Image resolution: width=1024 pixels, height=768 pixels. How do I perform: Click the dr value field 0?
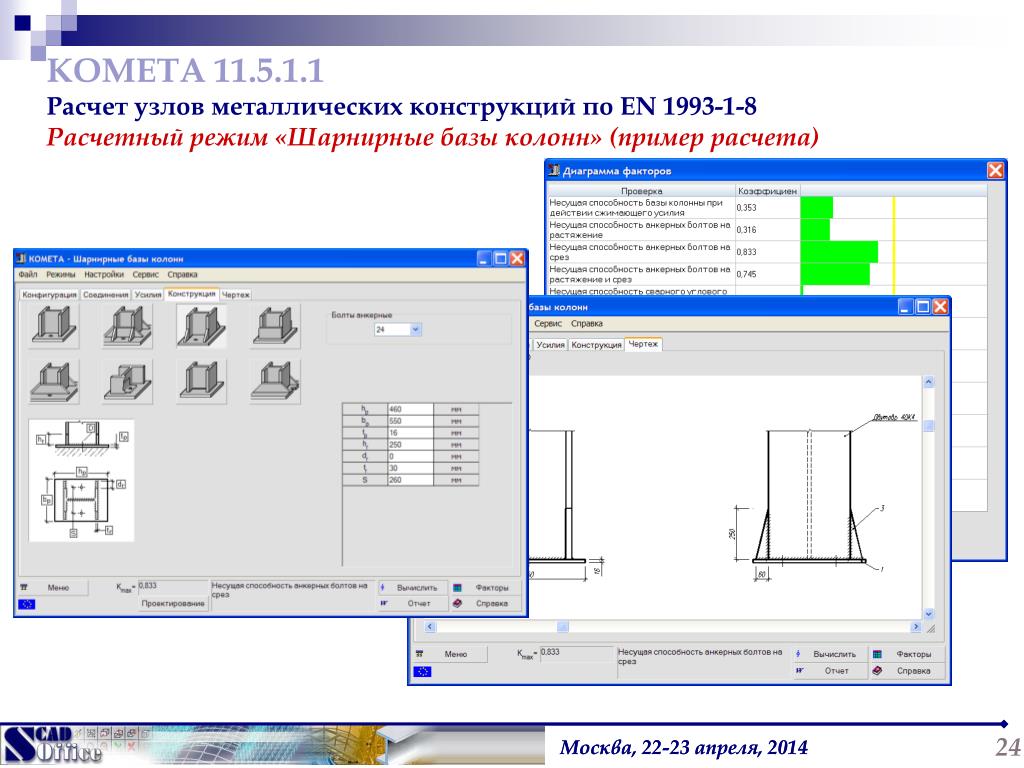coord(410,456)
